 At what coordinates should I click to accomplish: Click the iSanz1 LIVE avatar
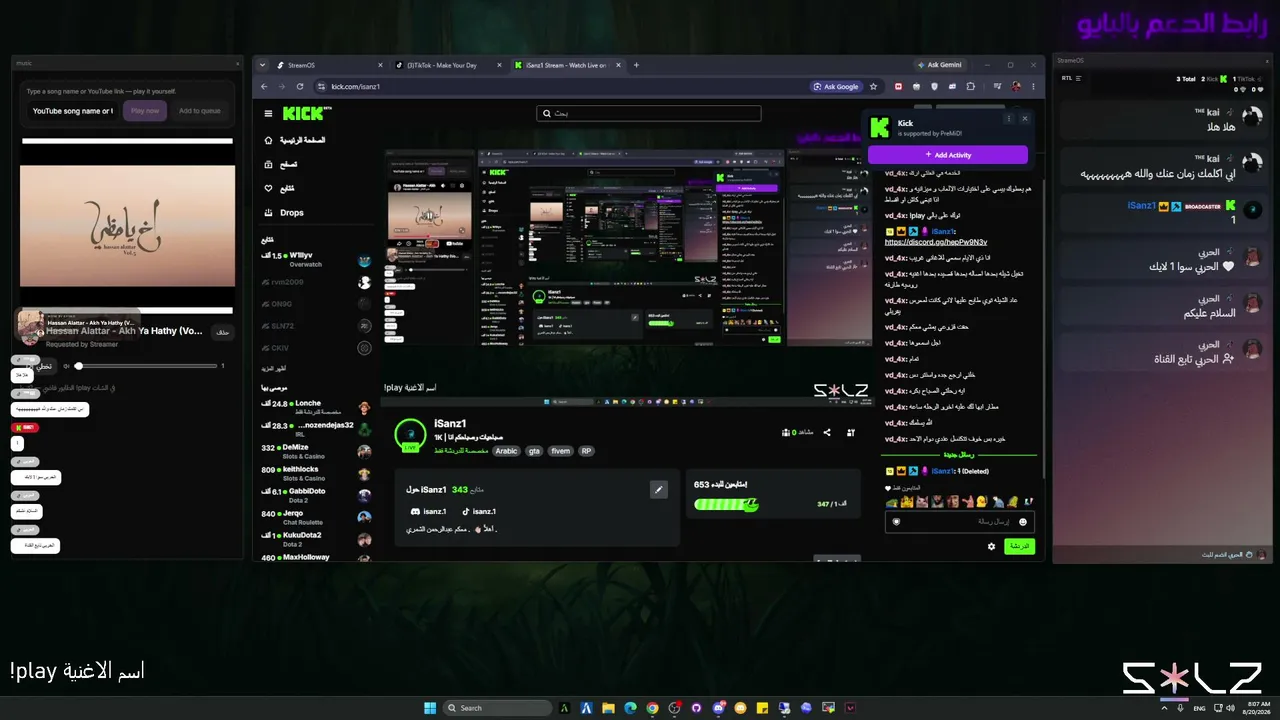[x=410, y=434]
